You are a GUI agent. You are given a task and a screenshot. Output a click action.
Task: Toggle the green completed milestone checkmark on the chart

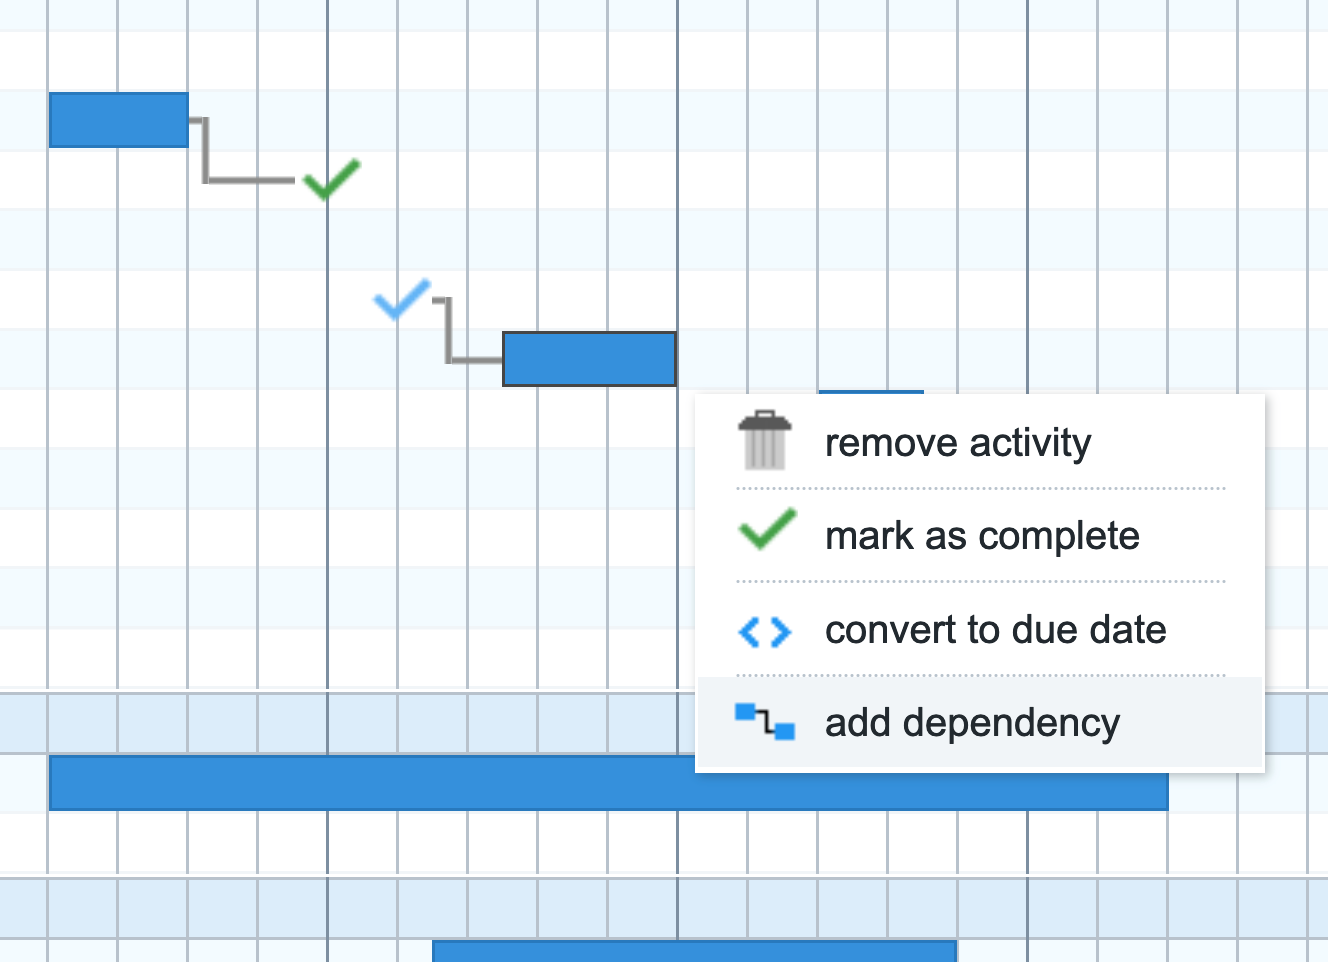pos(329,181)
